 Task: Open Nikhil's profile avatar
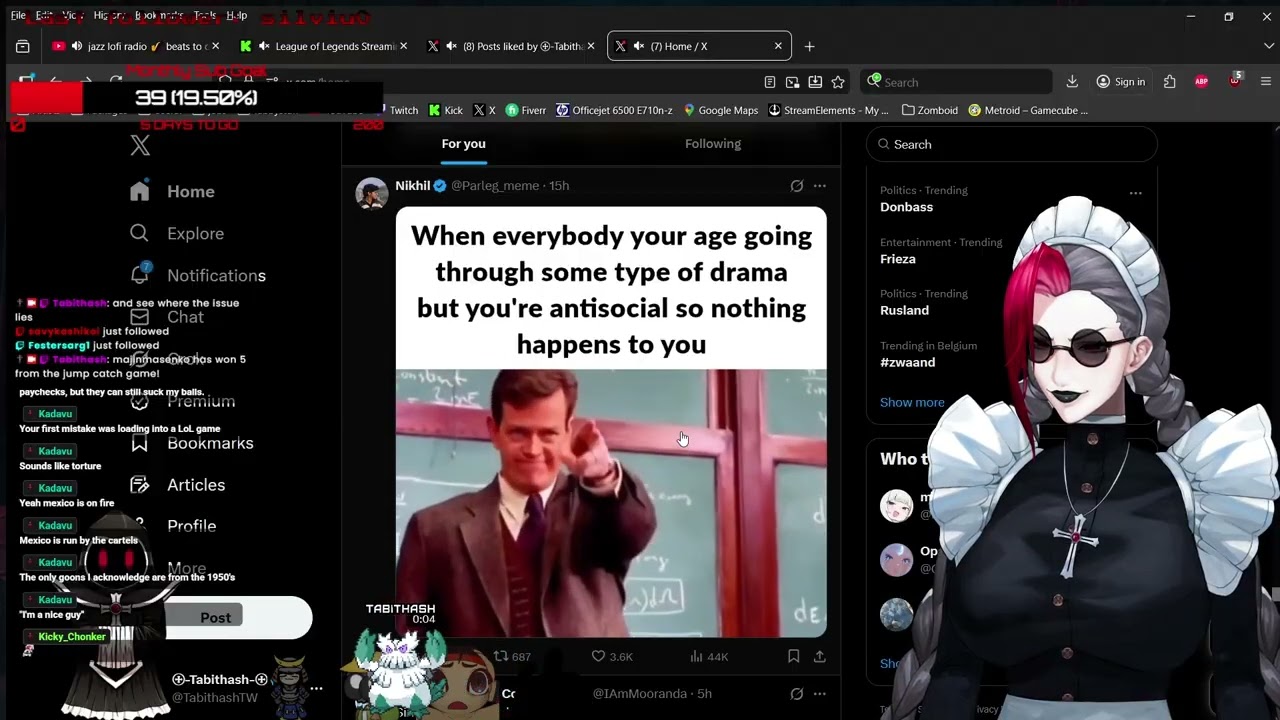371,193
